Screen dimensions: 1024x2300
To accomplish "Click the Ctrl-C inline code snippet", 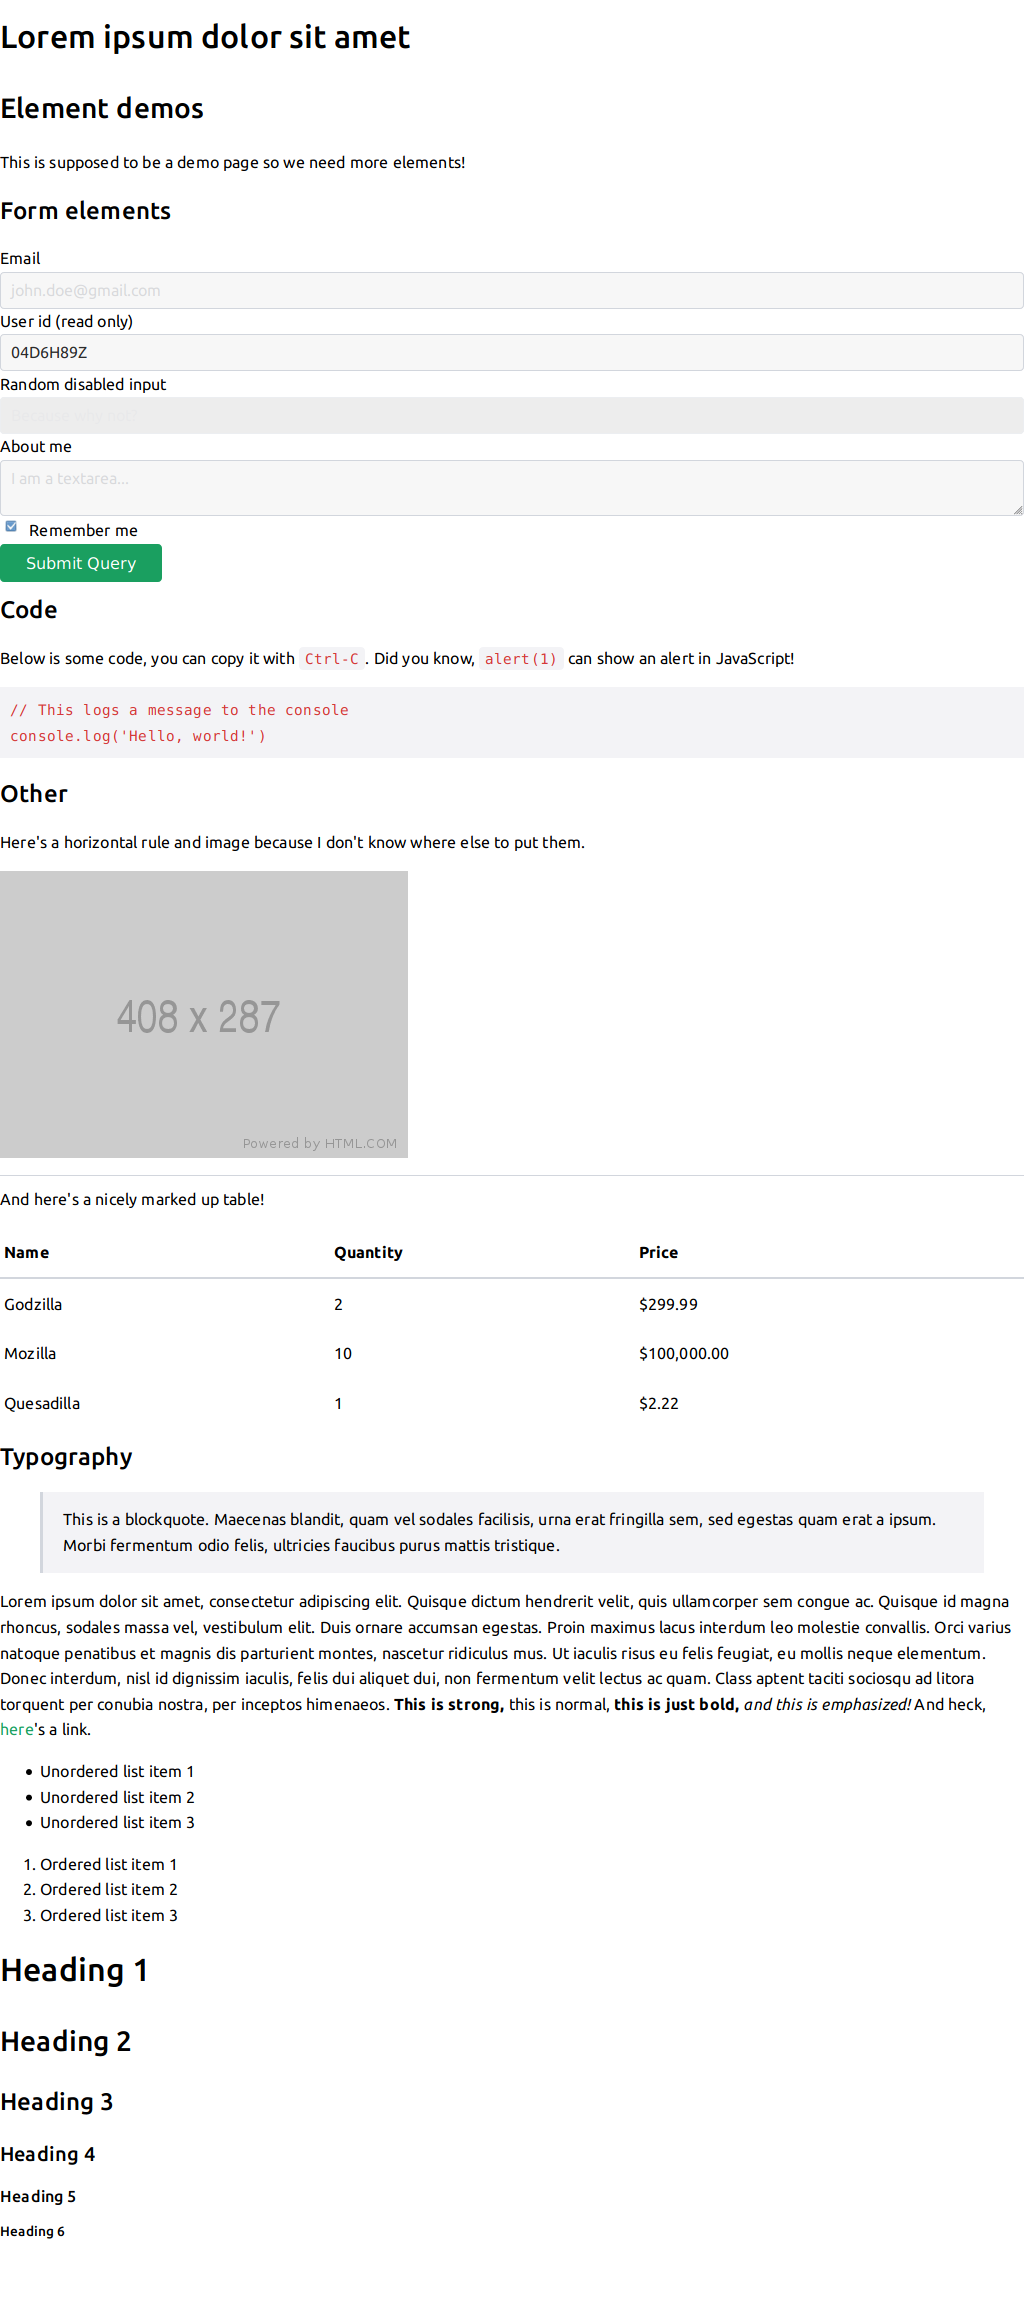I will click(x=331, y=659).
